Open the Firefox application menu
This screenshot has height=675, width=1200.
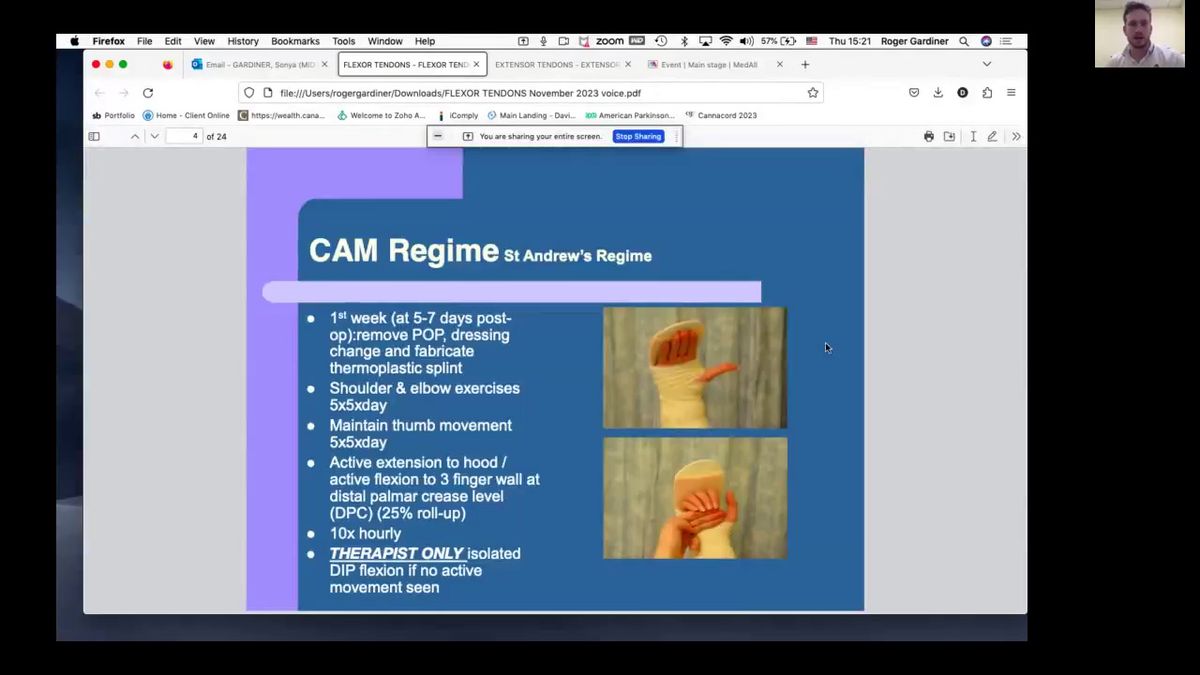1011,93
